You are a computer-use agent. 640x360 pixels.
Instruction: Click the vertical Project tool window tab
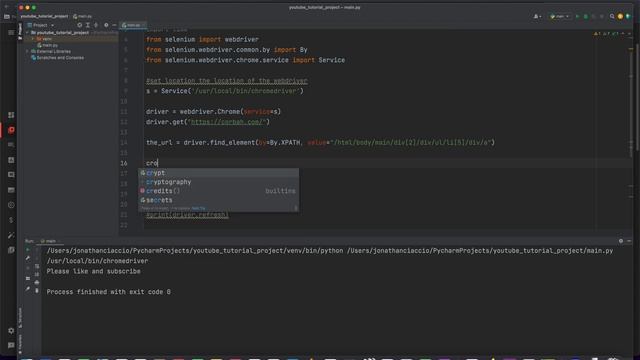coord(20,31)
